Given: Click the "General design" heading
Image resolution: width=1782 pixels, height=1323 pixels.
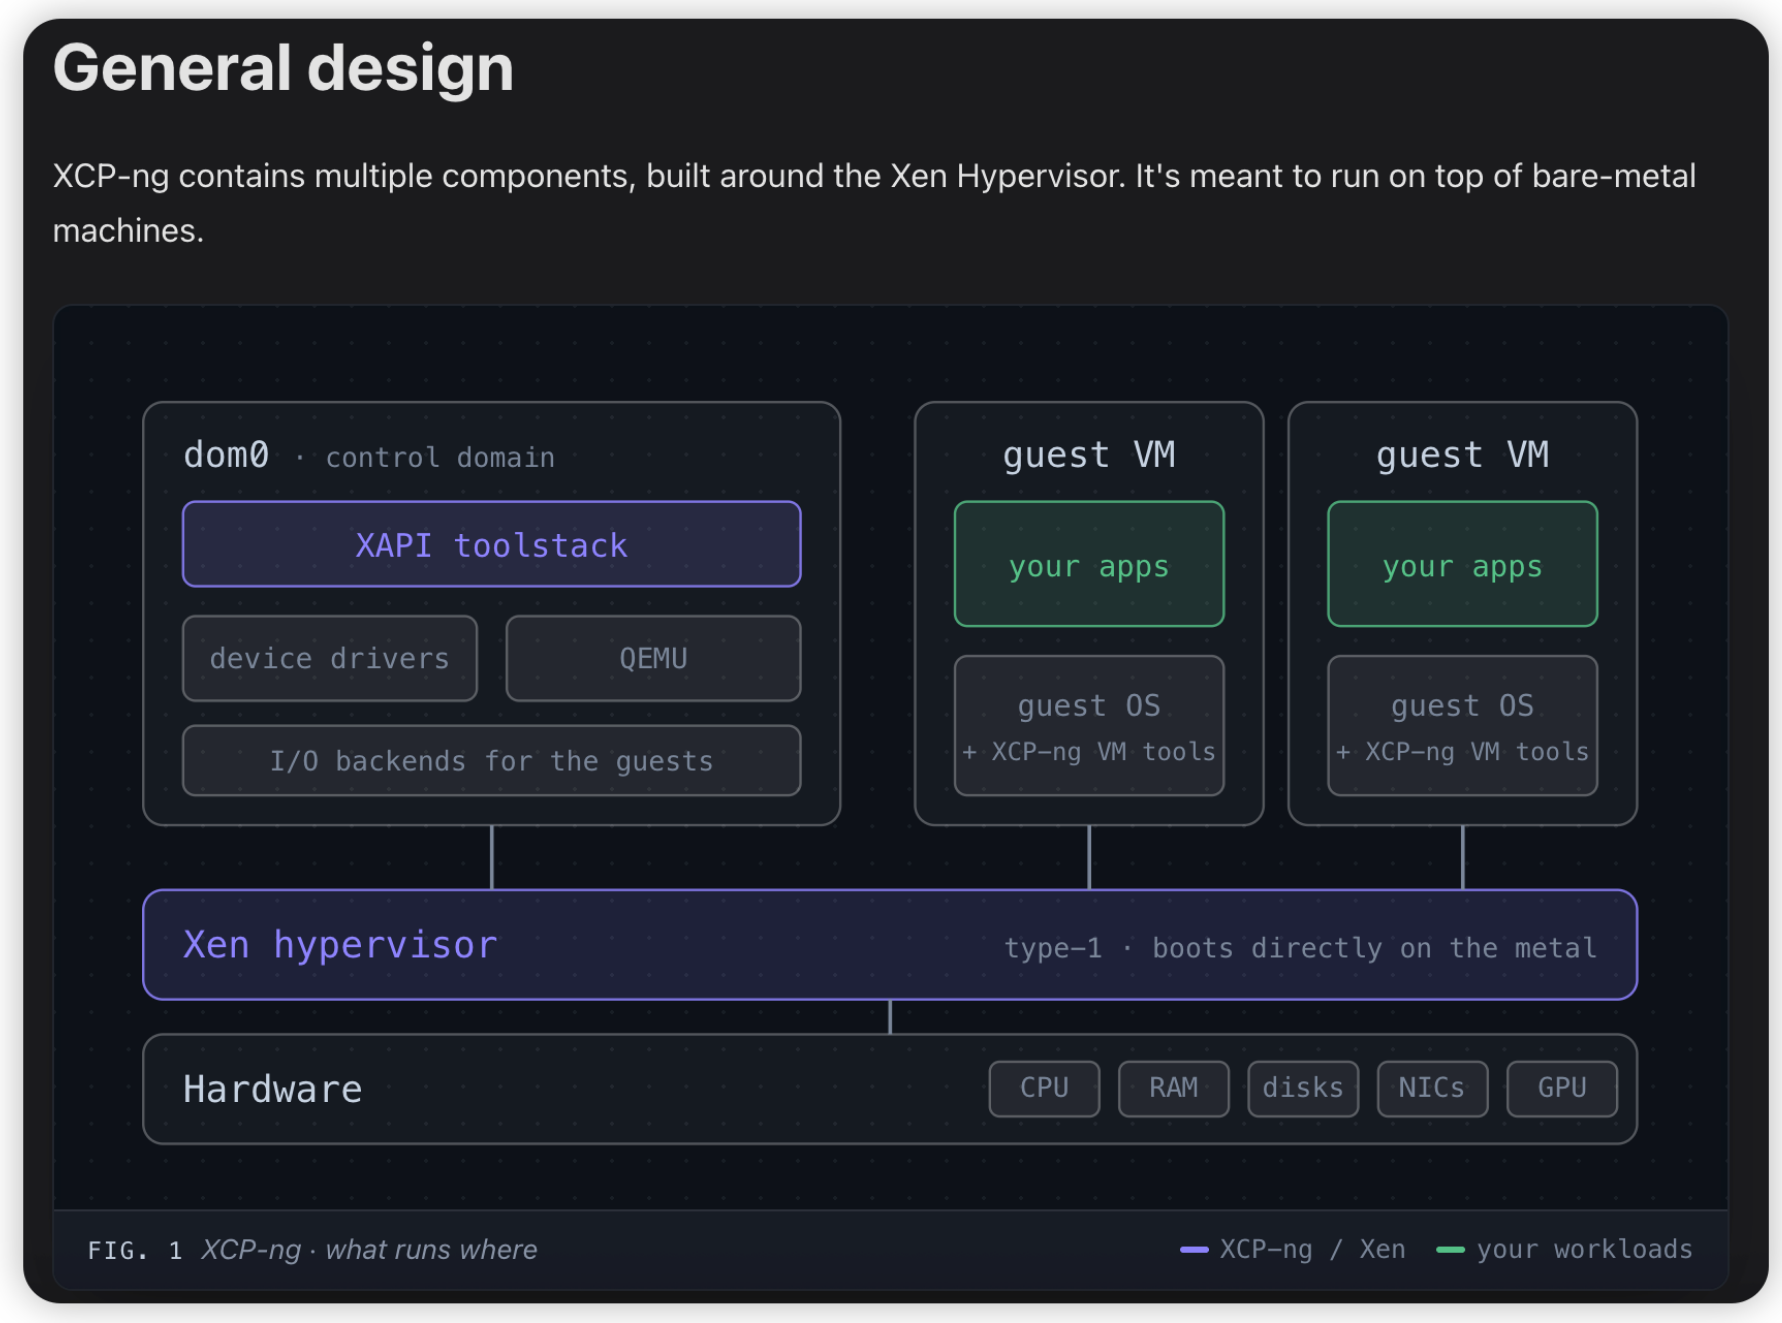Looking at the screenshot, I should (283, 68).
